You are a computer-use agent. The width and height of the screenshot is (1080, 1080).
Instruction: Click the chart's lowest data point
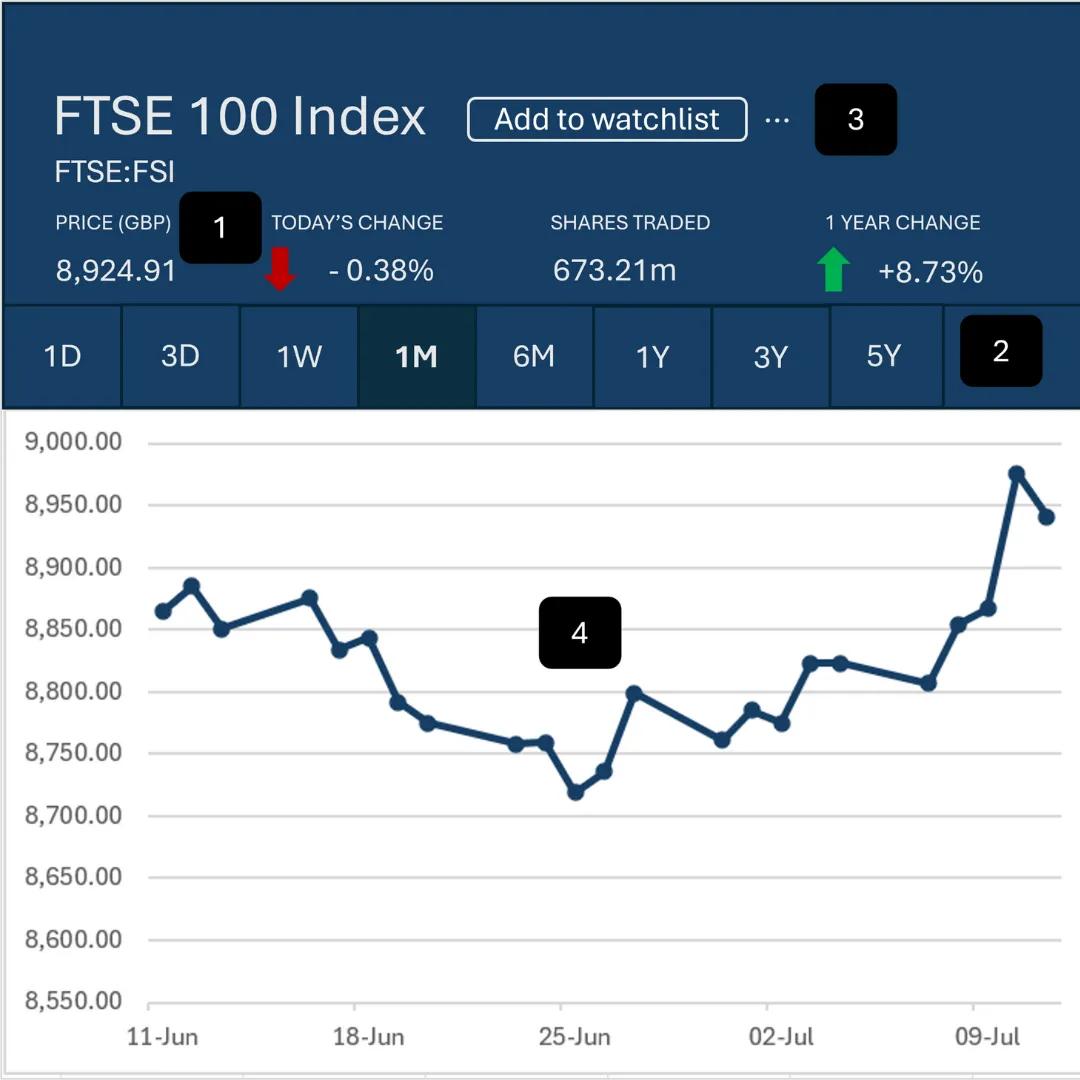(x=576, y=793)
